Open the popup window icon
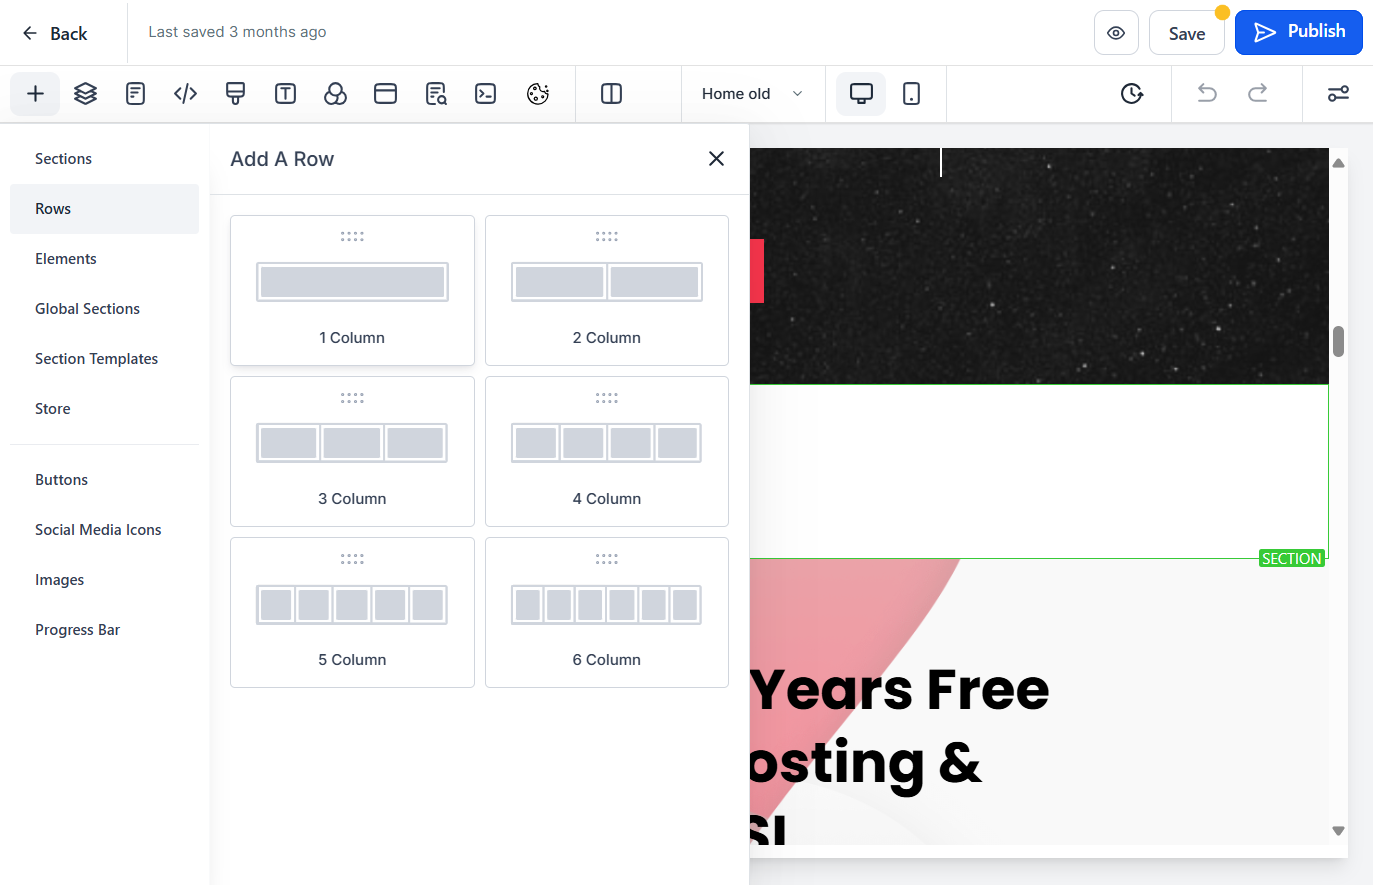The width and height of the screenshot is (1373, 885). pos(385,94)
